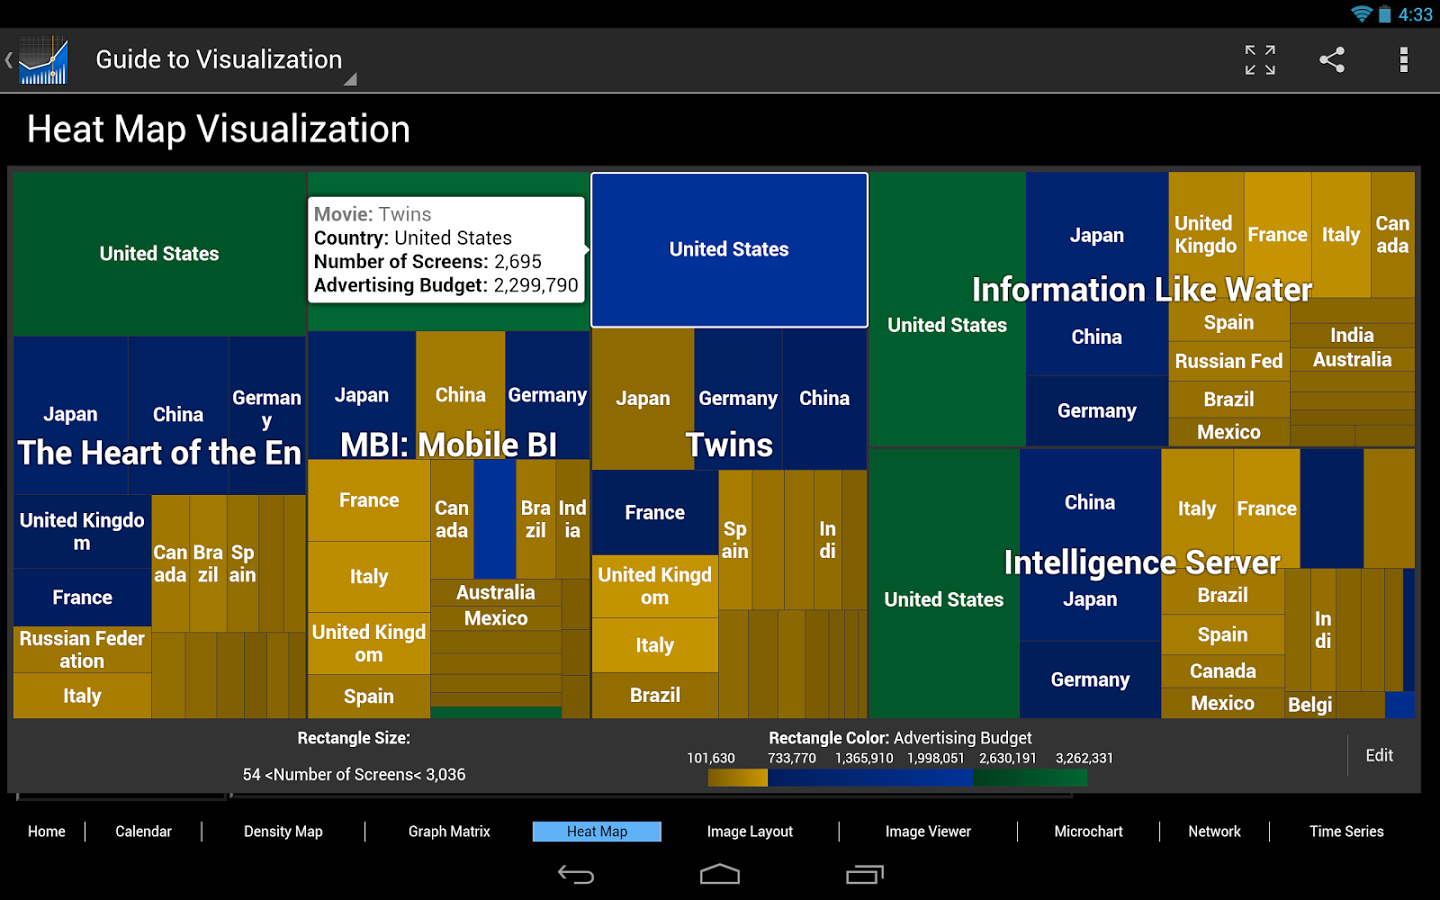
Task: Select the highlighted blue United States Twins rectangle
Action: pos(729,250)
